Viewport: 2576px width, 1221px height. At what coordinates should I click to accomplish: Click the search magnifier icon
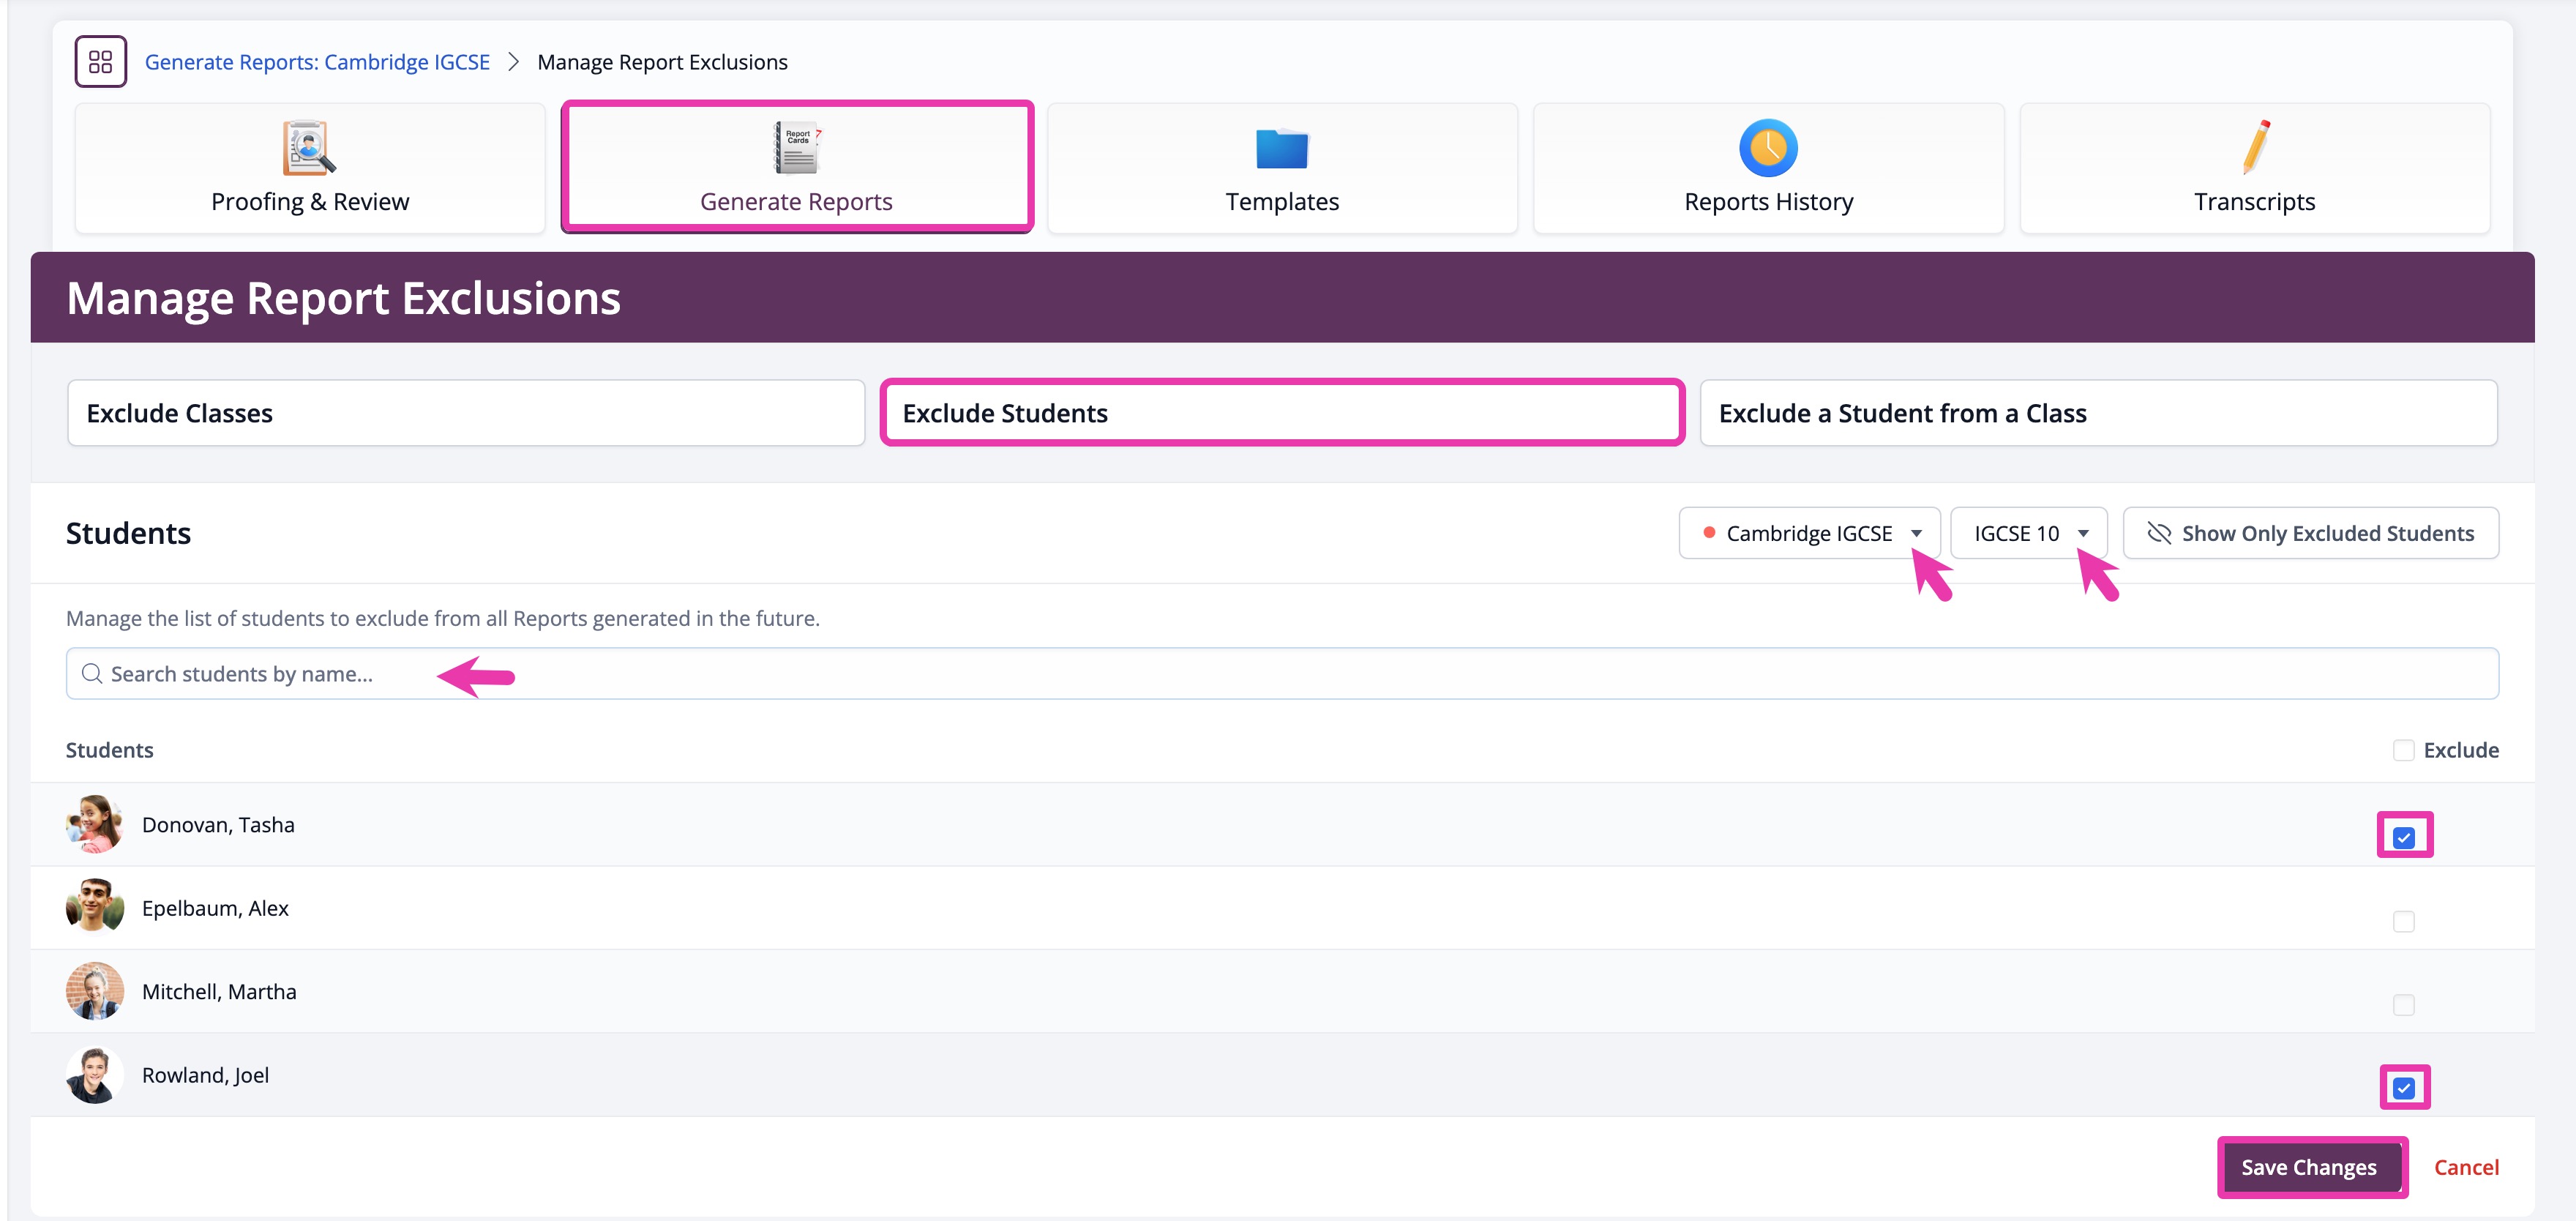point(92,674)
